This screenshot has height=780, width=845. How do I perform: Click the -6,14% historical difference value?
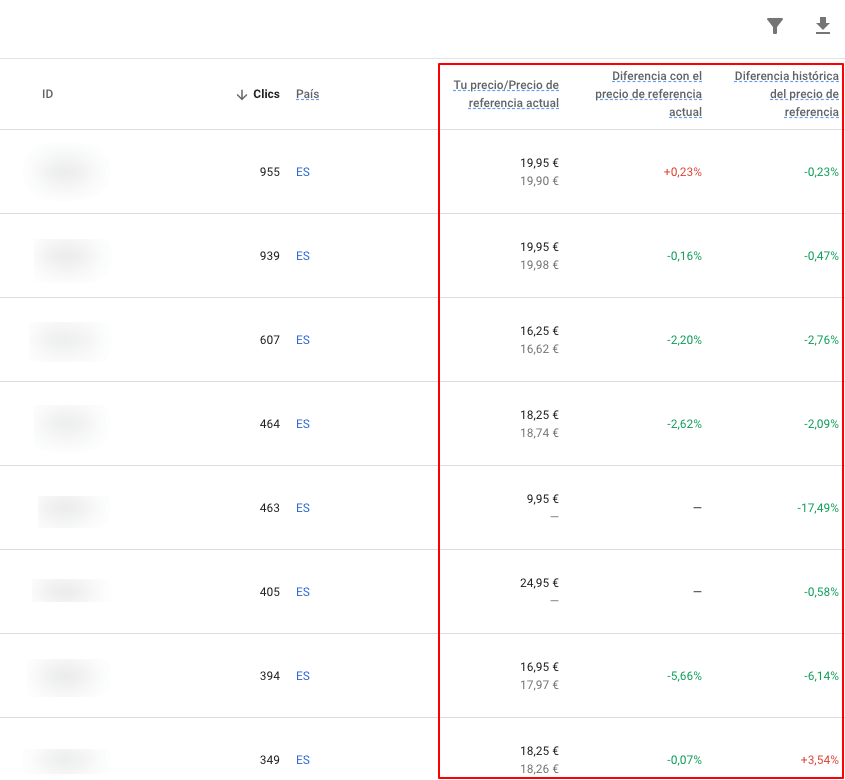821,677
